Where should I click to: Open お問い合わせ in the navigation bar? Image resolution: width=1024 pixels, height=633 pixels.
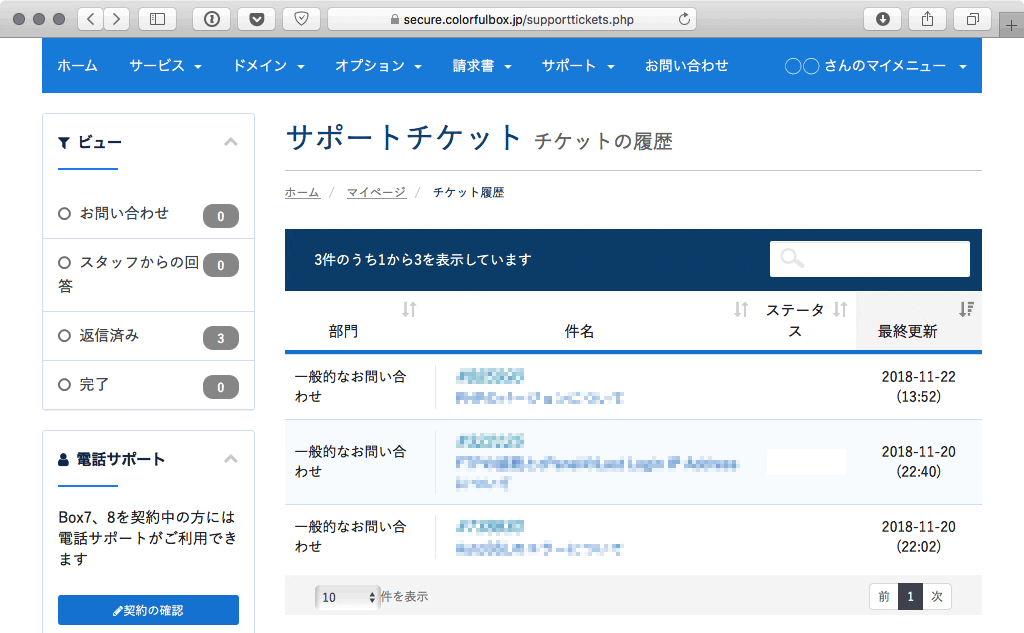point(686,65)
